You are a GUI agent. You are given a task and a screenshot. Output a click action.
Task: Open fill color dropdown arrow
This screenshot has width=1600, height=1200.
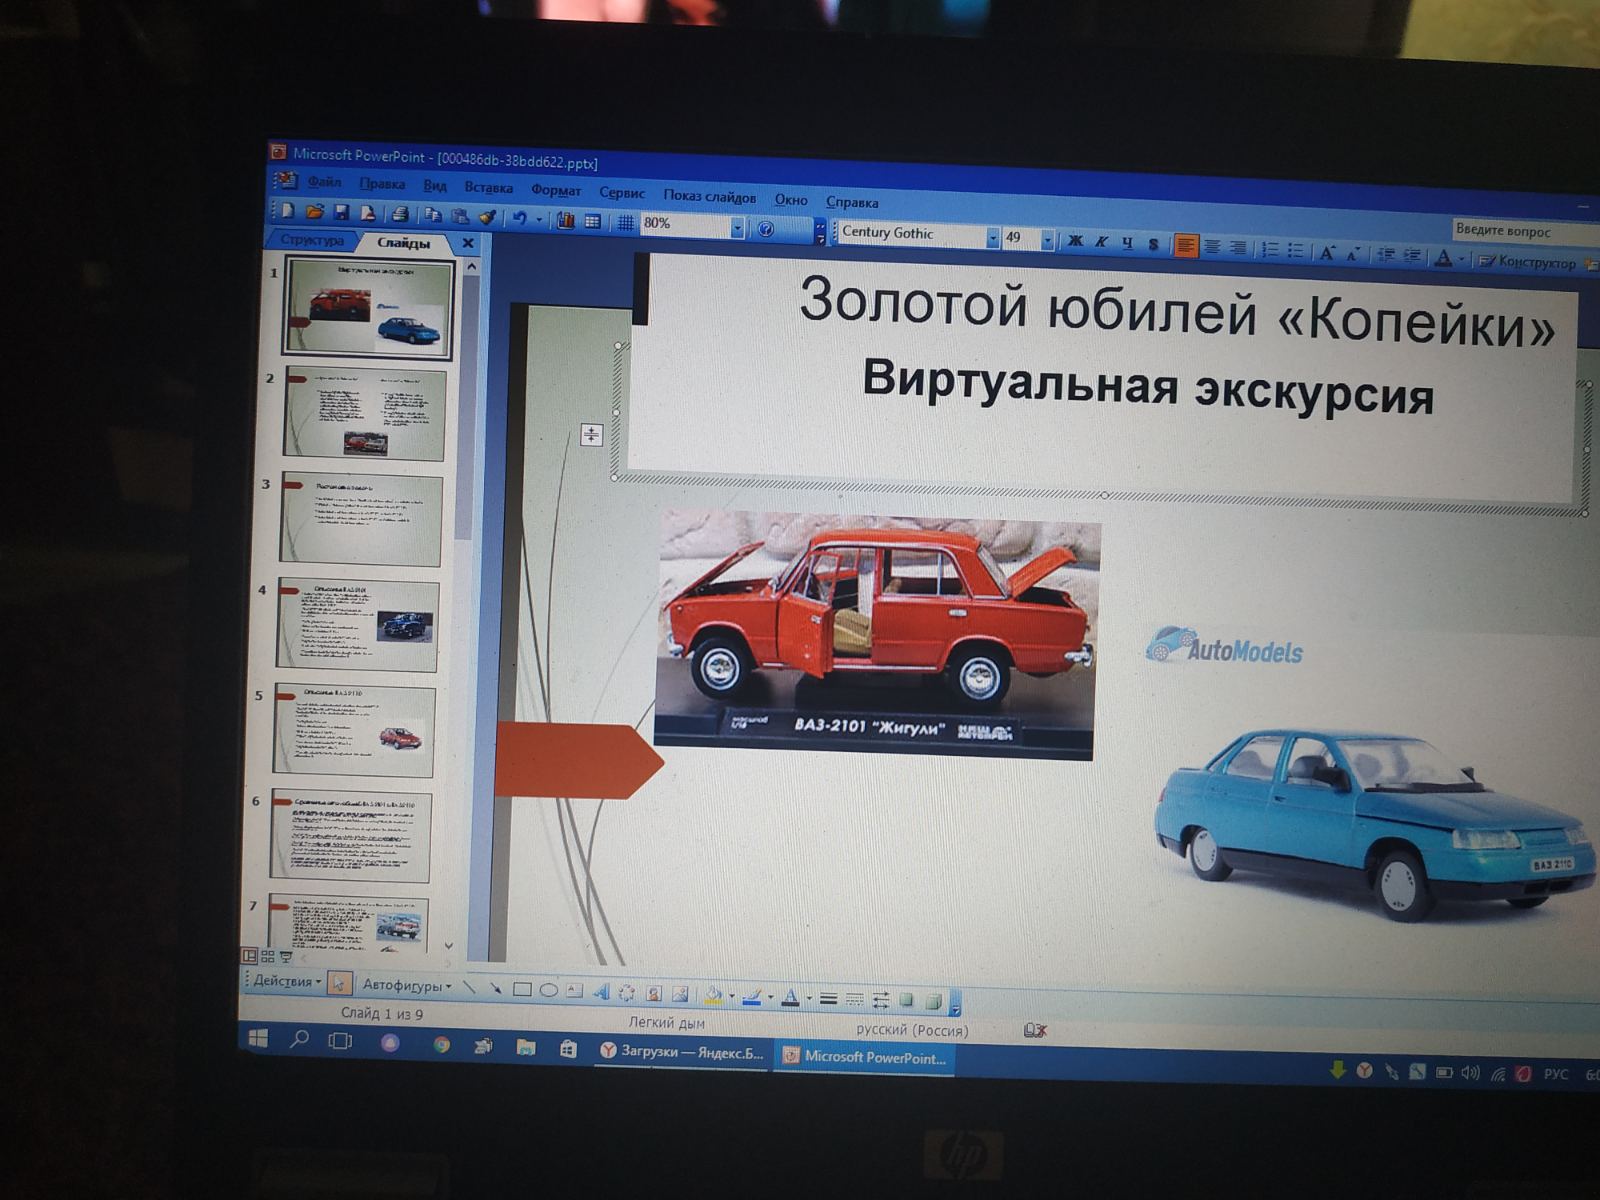pos(732,996)
